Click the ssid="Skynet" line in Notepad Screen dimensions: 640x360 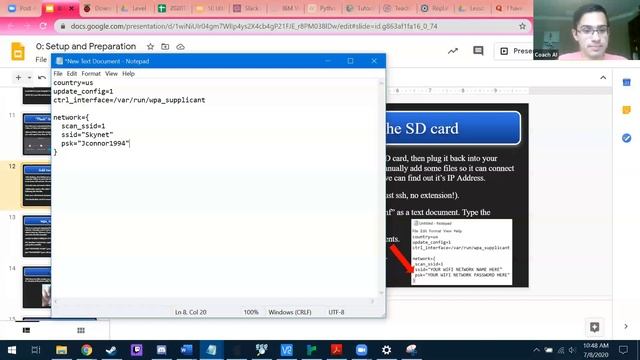(87, 135)
